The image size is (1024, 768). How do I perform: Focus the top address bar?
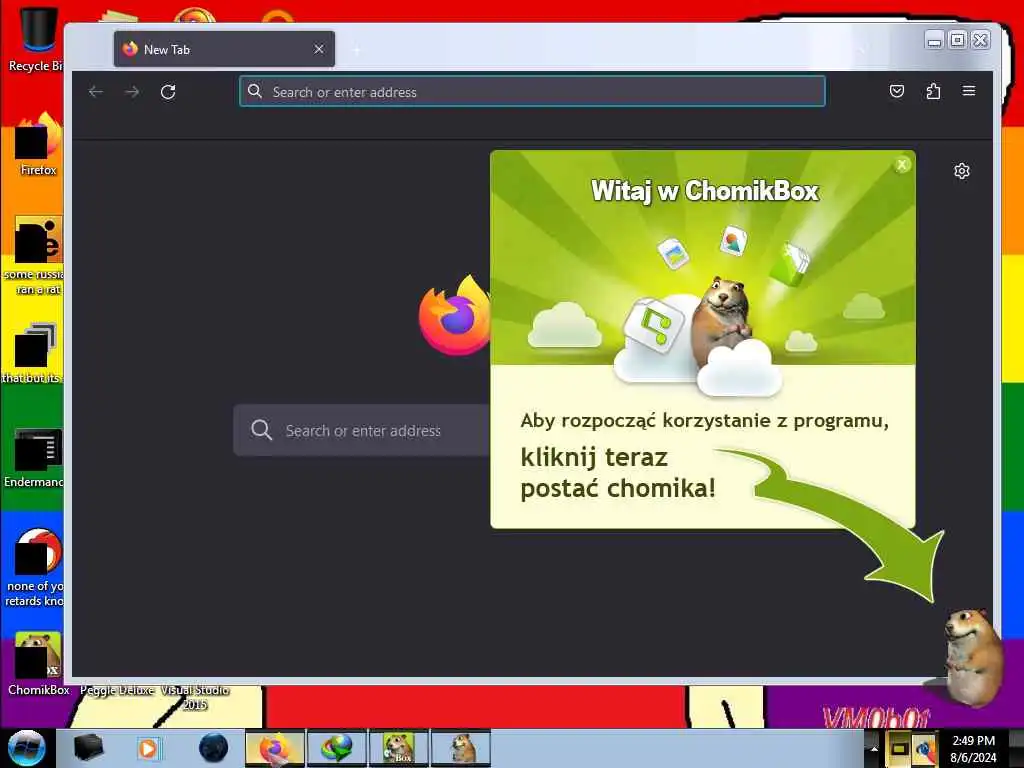(x=532, y=91)
